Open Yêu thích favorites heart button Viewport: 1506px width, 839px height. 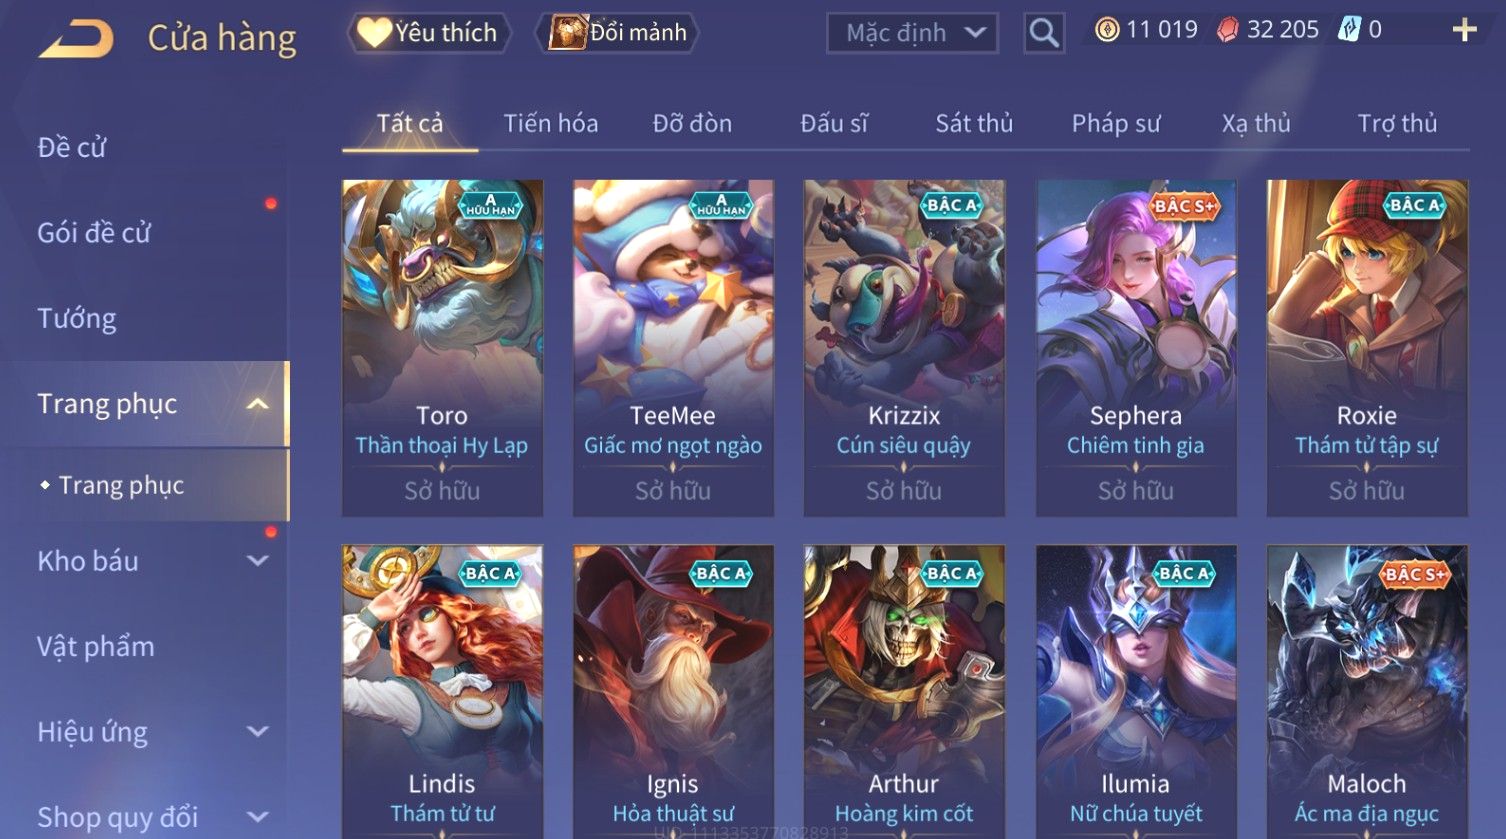point(428,33)
